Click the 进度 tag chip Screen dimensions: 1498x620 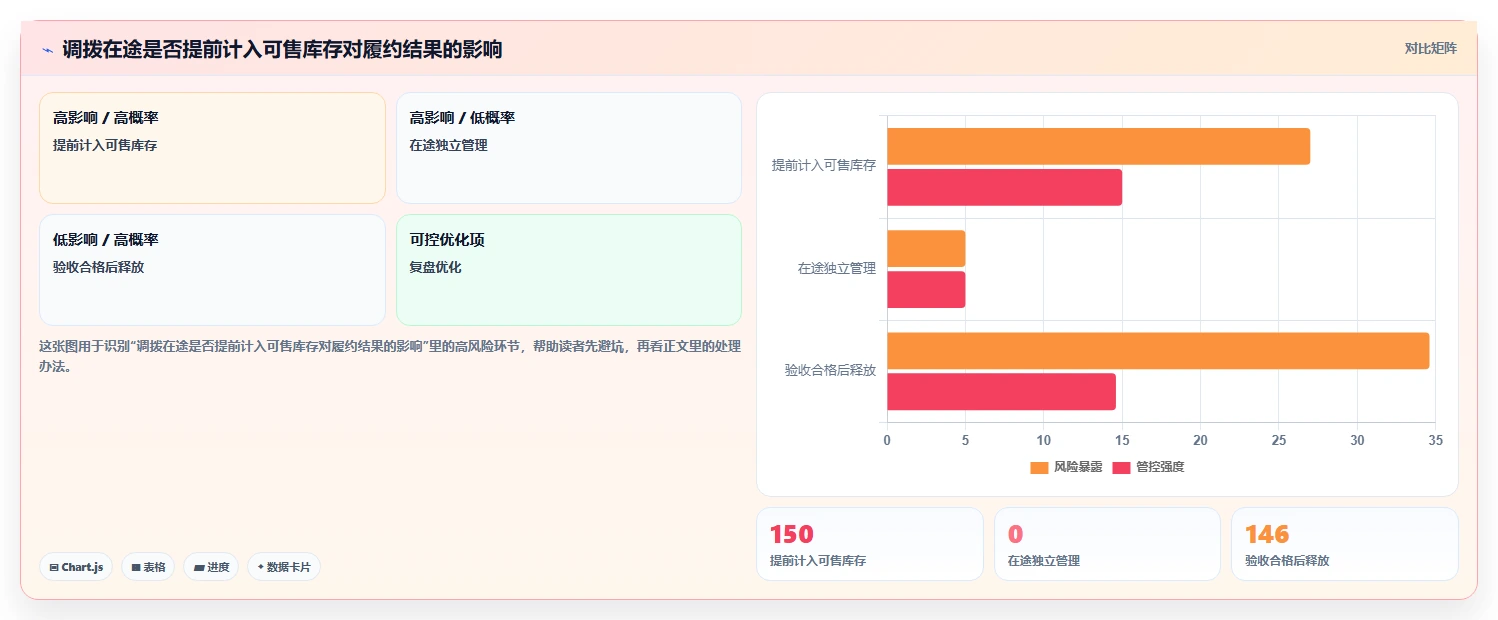[x=211, y=567]
